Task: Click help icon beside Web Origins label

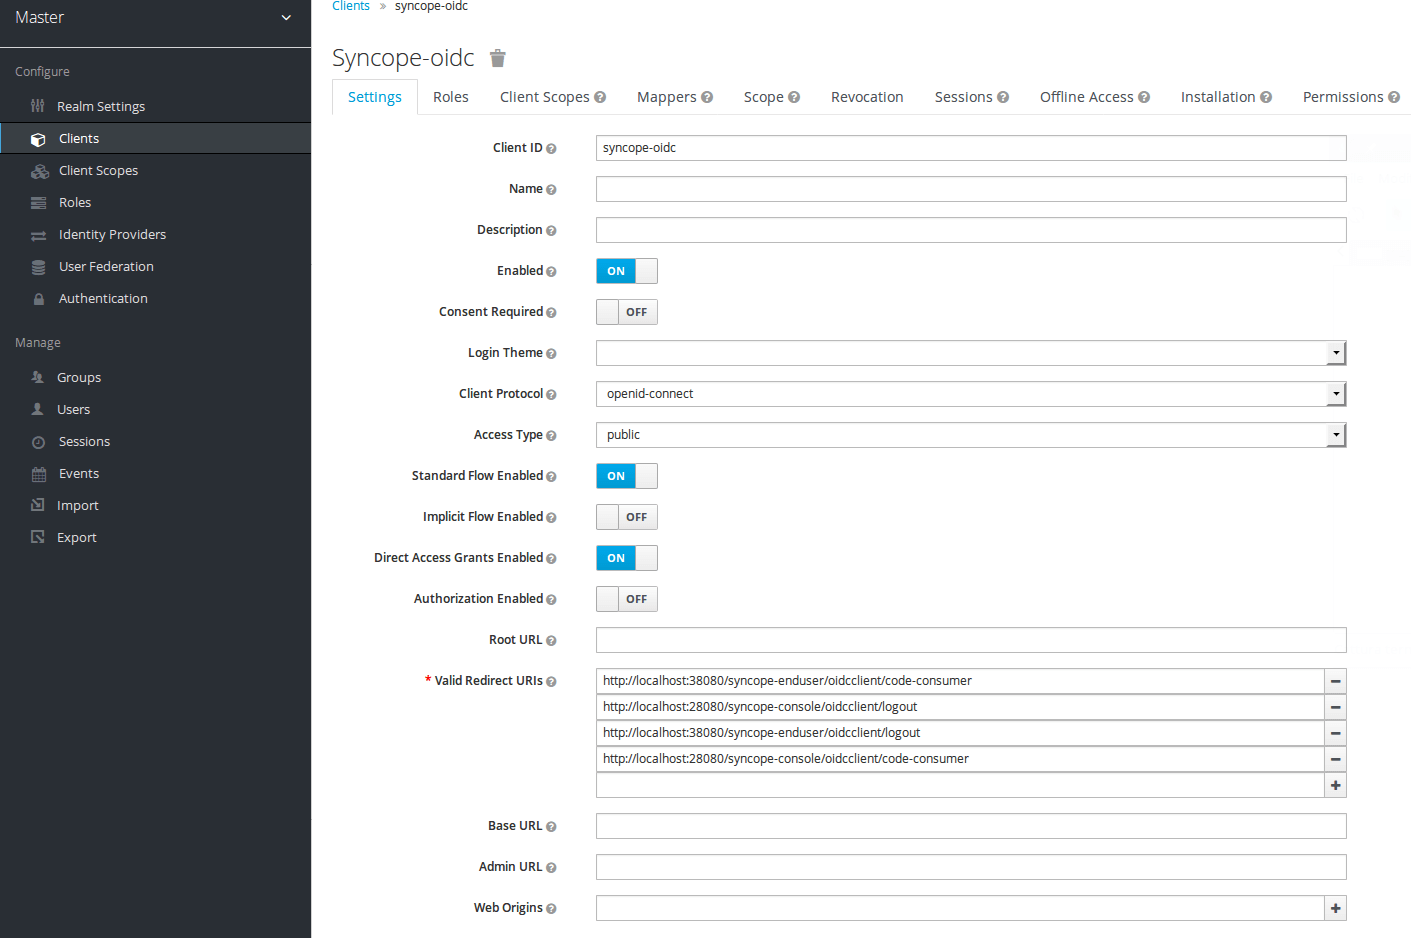Action: (551, 909)
